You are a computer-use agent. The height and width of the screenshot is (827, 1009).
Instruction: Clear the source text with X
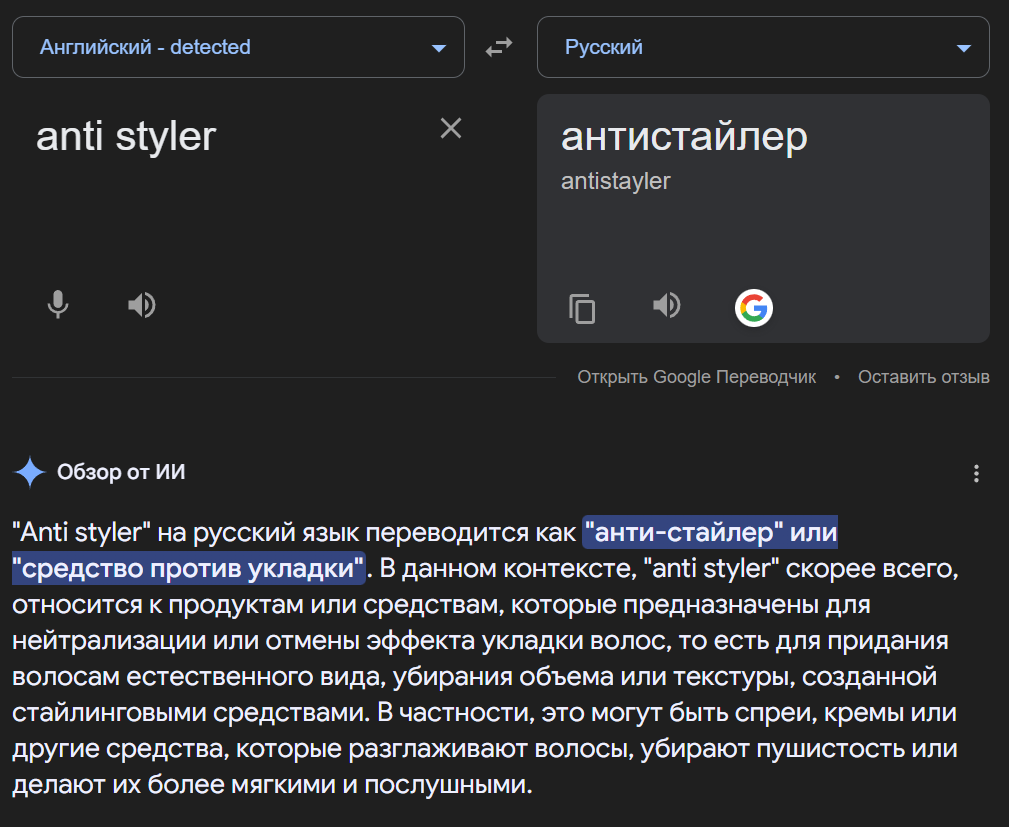tap(451, 128)
